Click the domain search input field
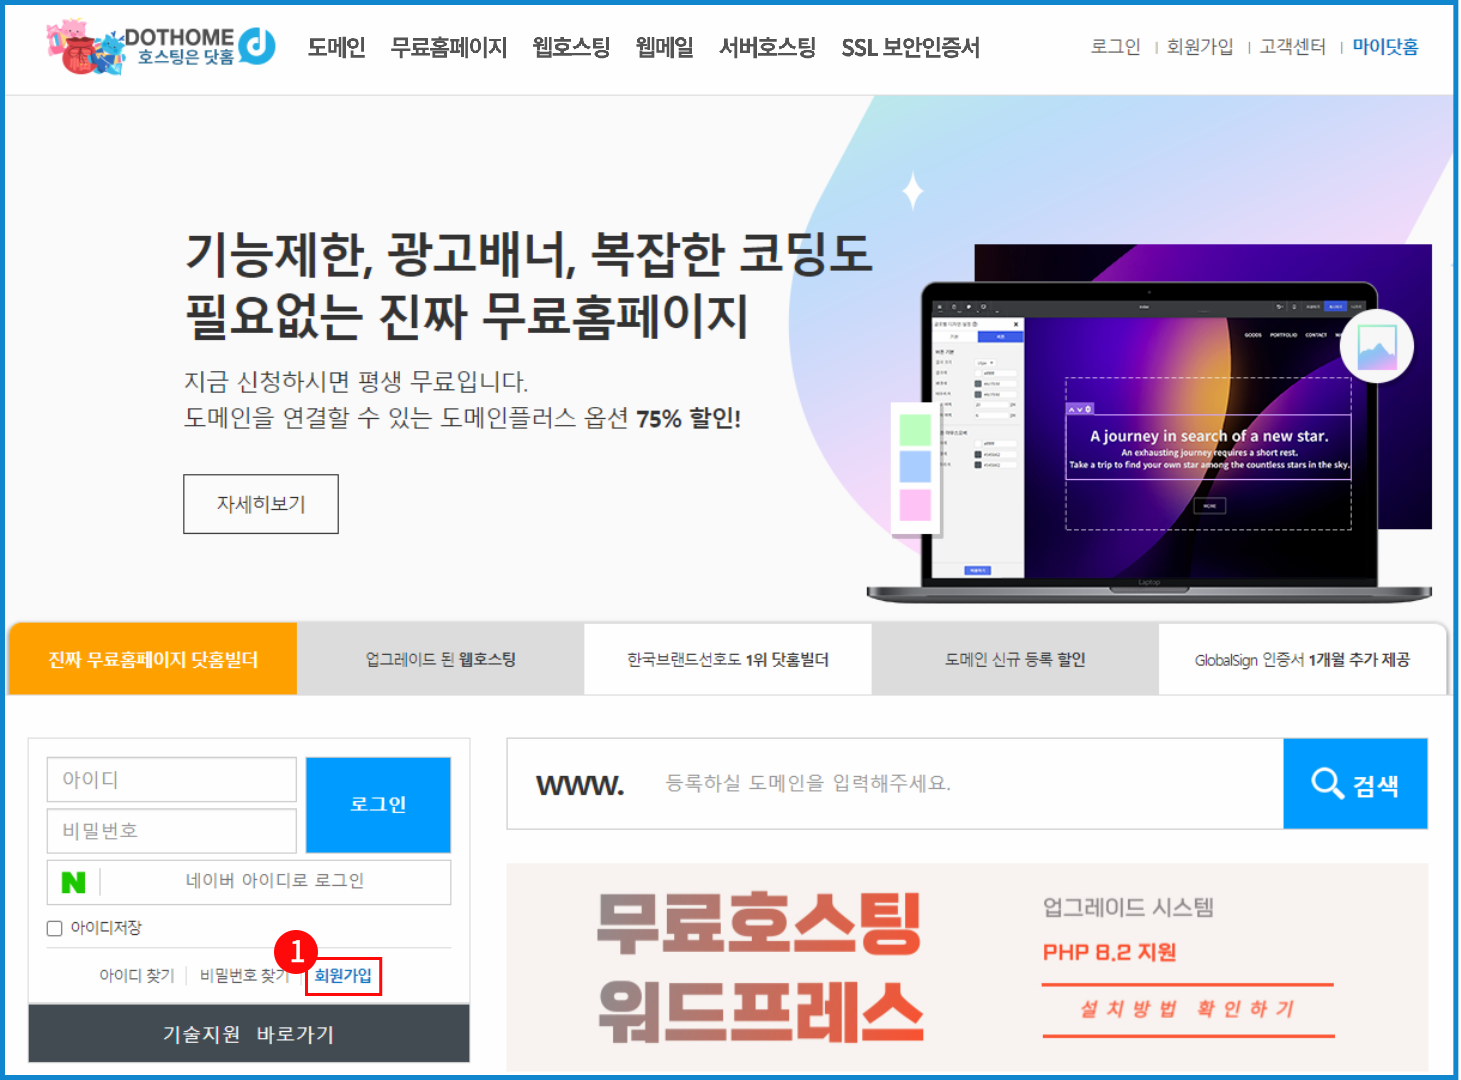Viewport: 1461px width, 1080px height. tap(960, 783)
